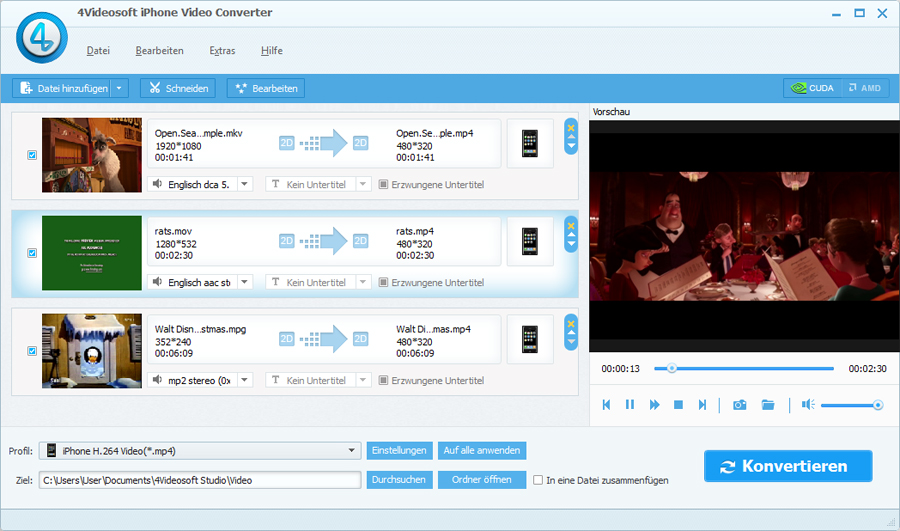Expand the Englisch aac st audio dropdown

245,282
